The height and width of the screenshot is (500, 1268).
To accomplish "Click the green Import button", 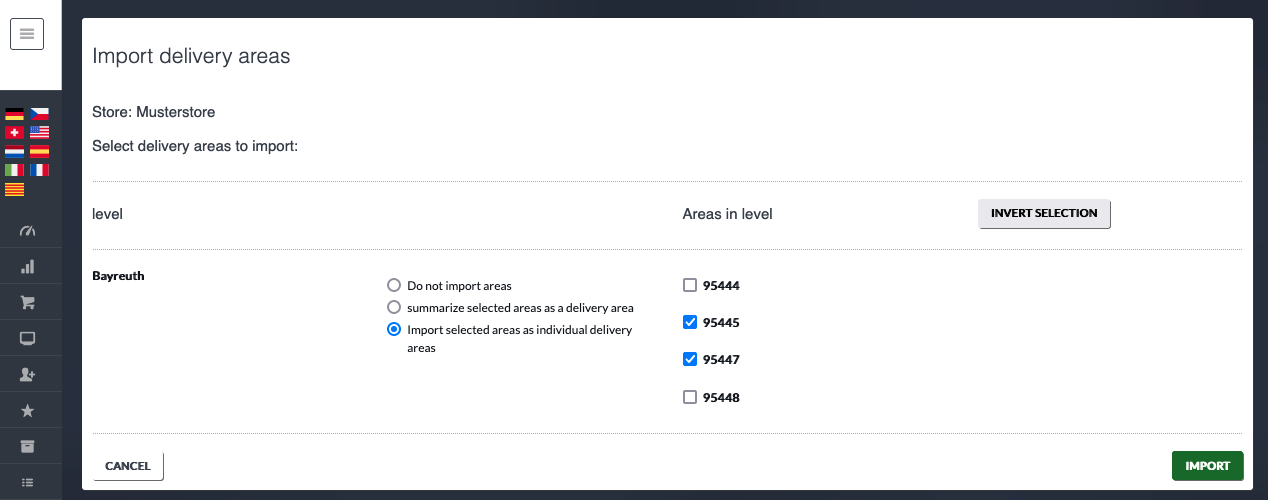I will (x=1207, y=466).
